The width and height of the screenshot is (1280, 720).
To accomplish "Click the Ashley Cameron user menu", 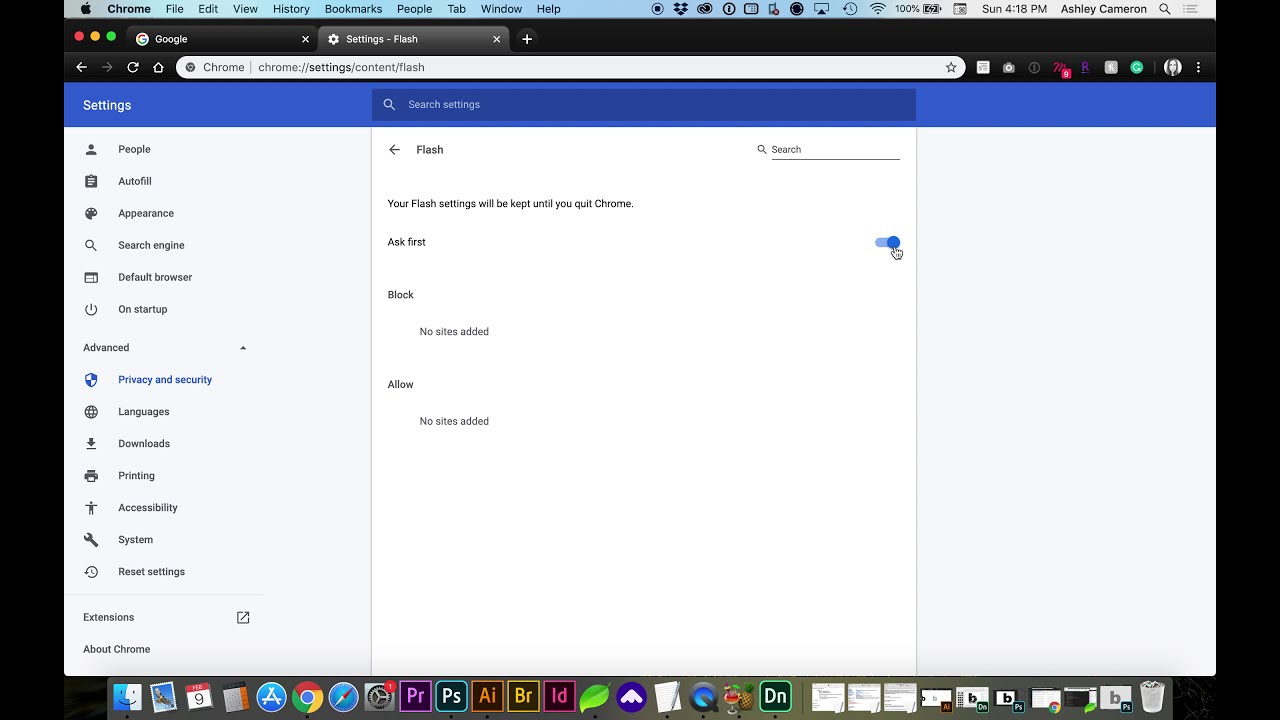I will pyautogui.click(x=1103, y=9).
